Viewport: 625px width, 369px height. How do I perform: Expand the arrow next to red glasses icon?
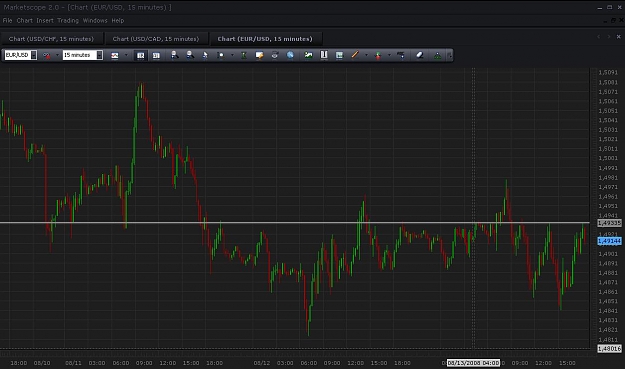(x=57, y=55)
